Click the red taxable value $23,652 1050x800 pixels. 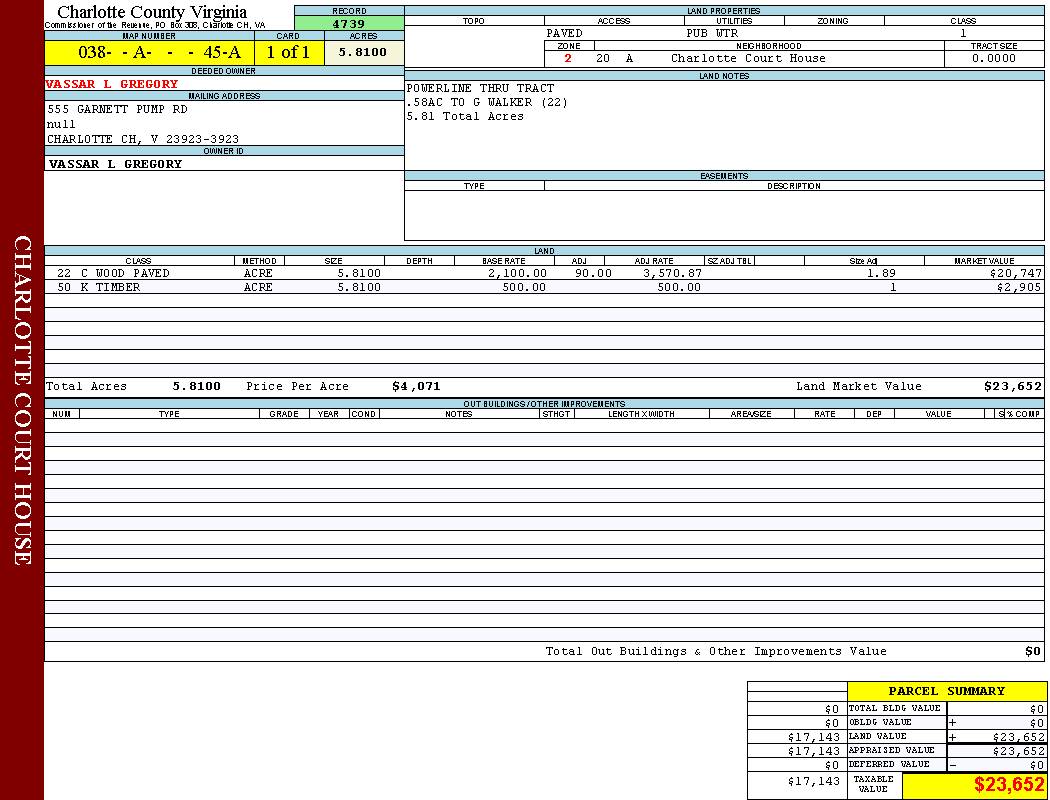point(1008,785)
